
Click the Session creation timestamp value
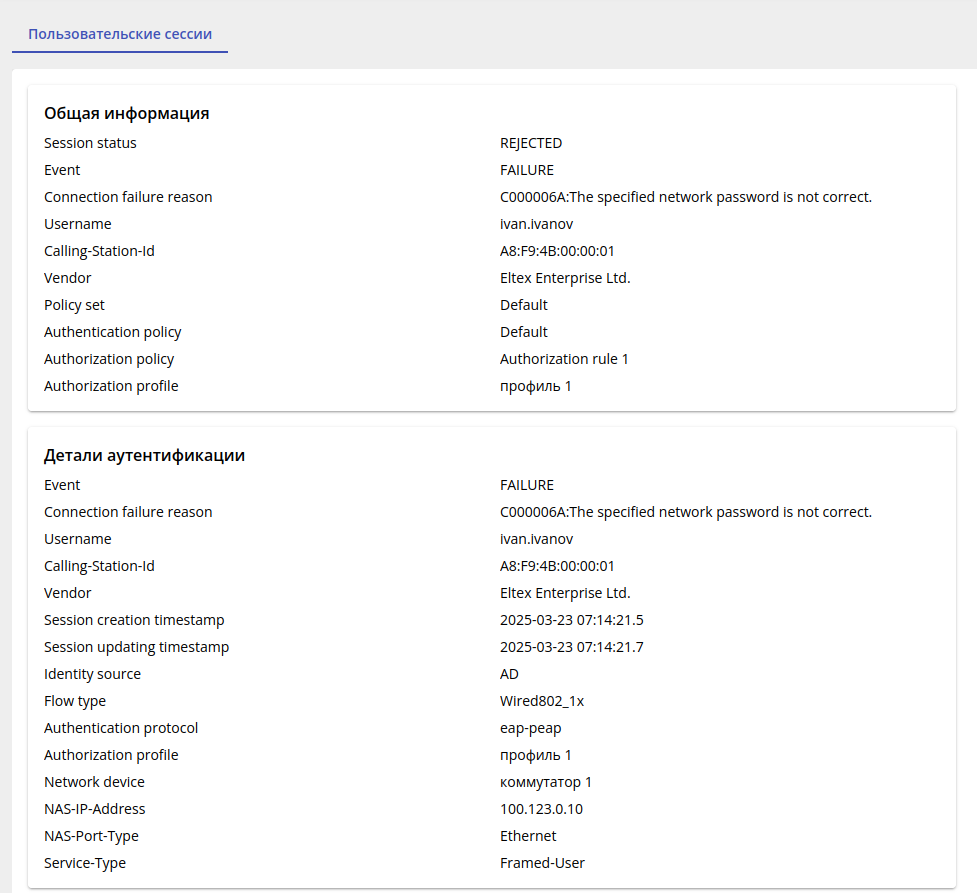pyautogui.click(x=571, y=620)
